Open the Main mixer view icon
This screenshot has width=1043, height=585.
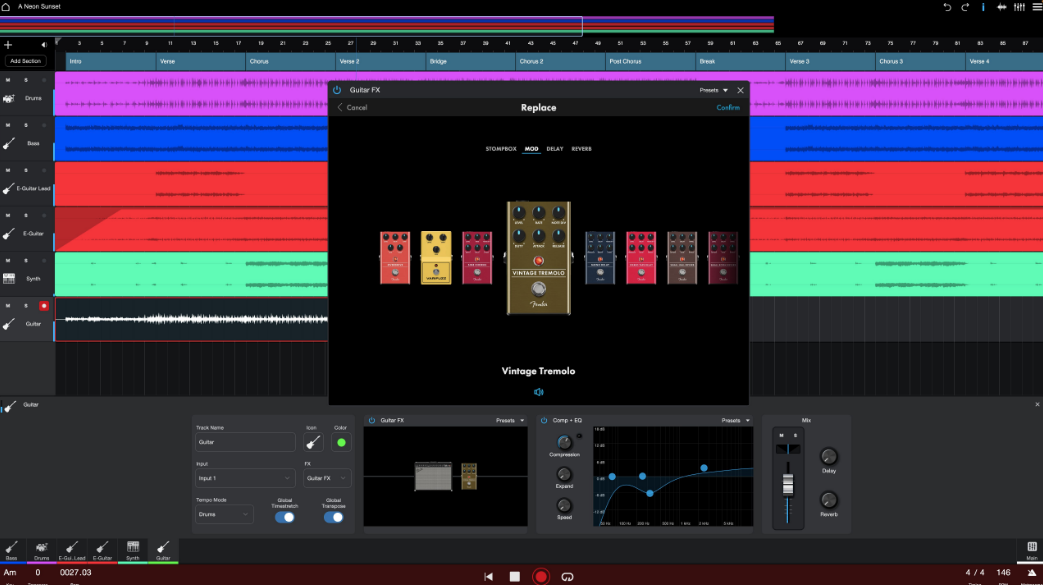(1032, 550)
